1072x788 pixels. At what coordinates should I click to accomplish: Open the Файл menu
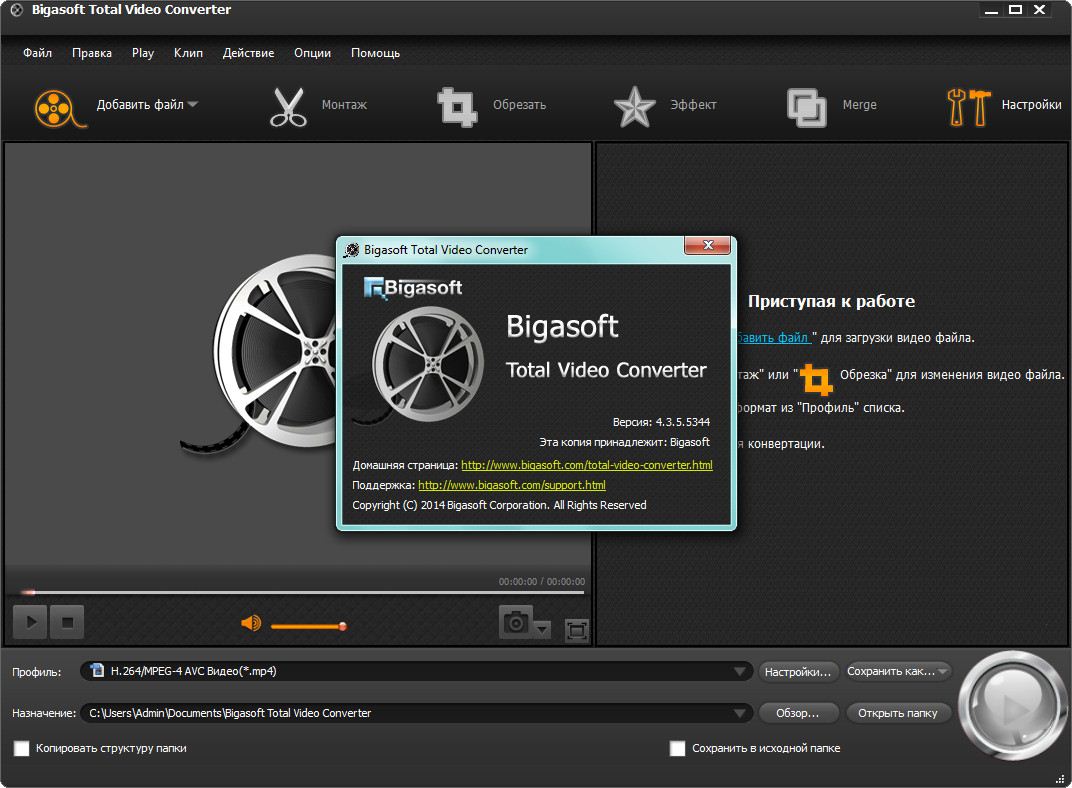(38, 53)
